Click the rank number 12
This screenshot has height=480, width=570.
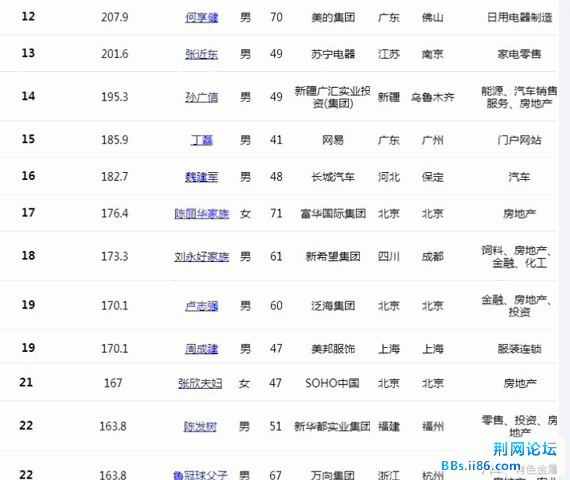(x=28, y=16)
